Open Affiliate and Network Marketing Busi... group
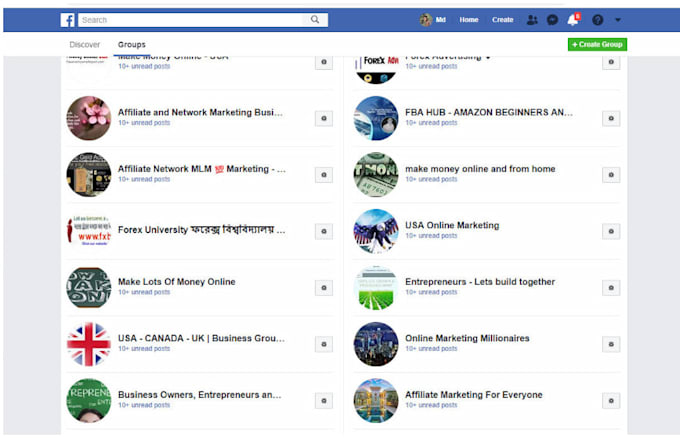This screenshot has height=438, width=680. pos(200,112)
